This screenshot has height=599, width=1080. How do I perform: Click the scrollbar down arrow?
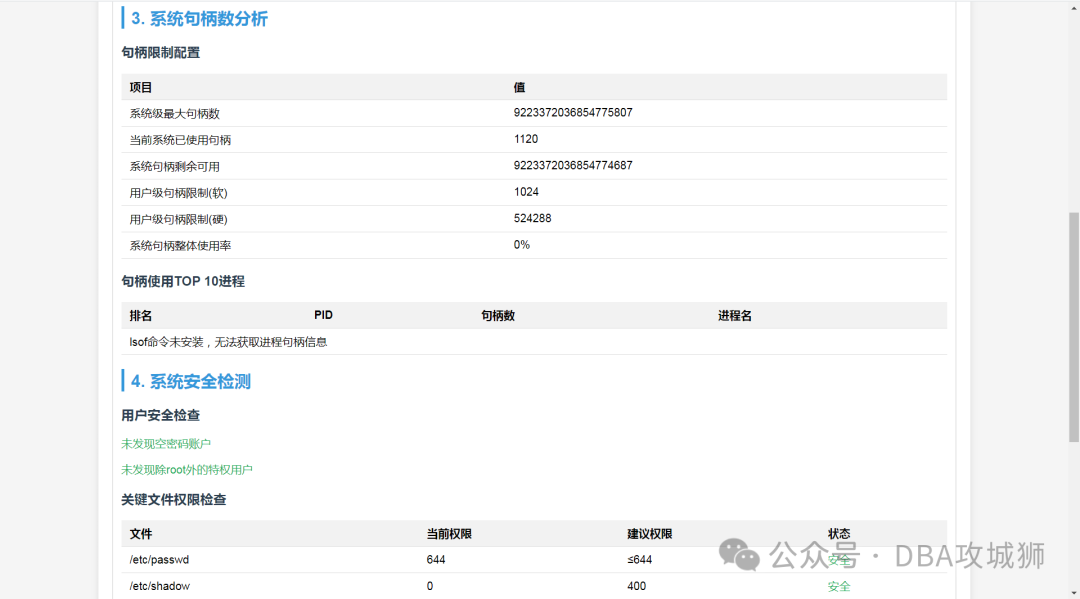coord(1074,593)
